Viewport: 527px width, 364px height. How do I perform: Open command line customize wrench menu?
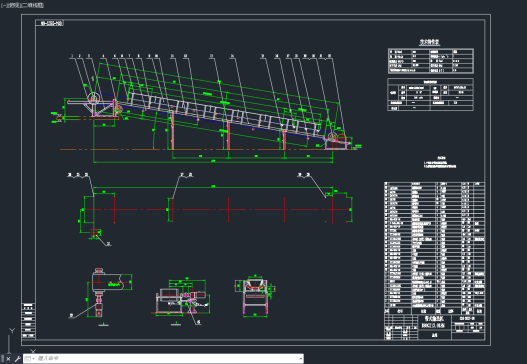(17, 359)
